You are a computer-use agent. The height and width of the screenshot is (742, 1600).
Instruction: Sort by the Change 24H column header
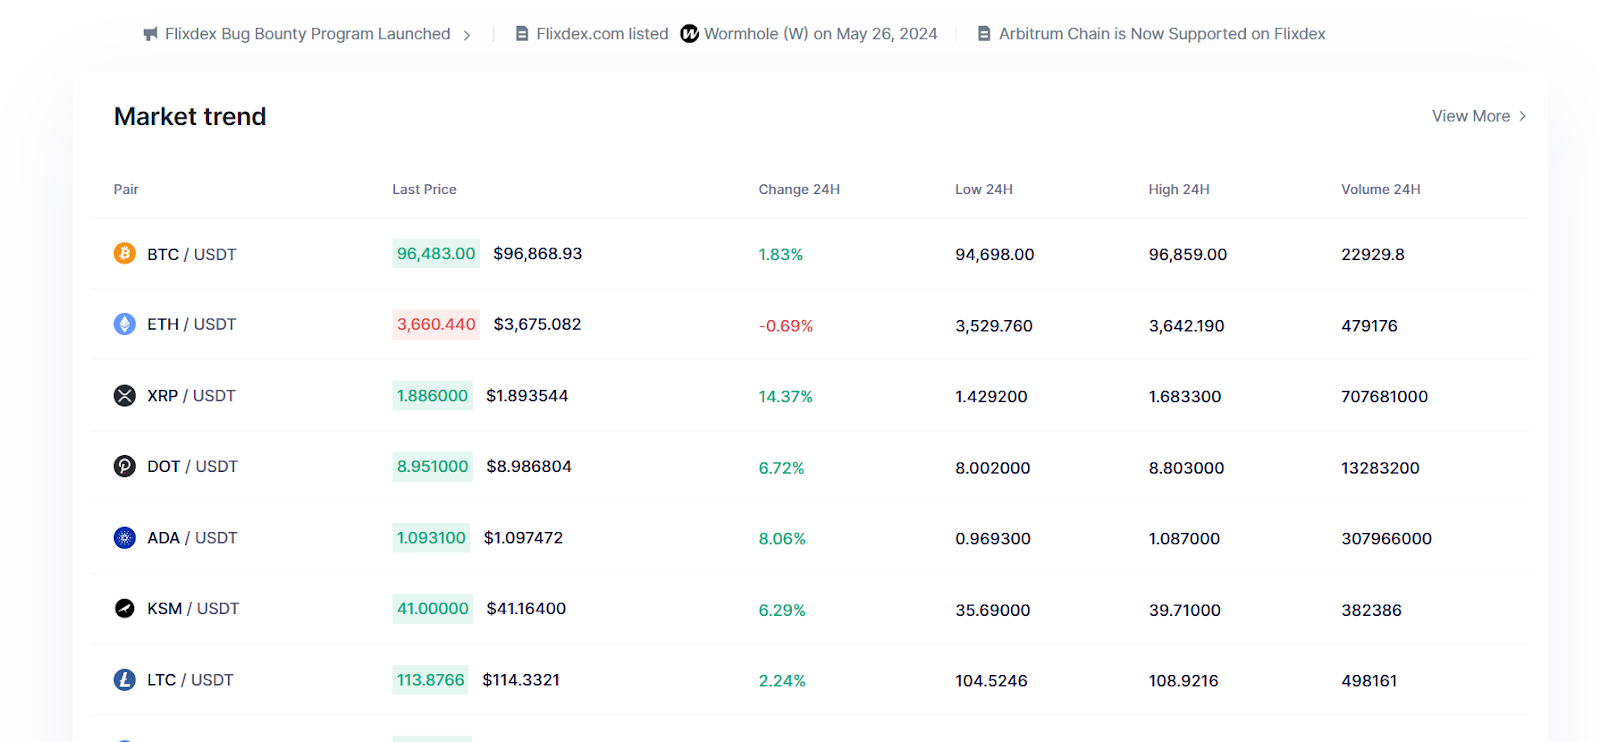[x=798, y=189]
